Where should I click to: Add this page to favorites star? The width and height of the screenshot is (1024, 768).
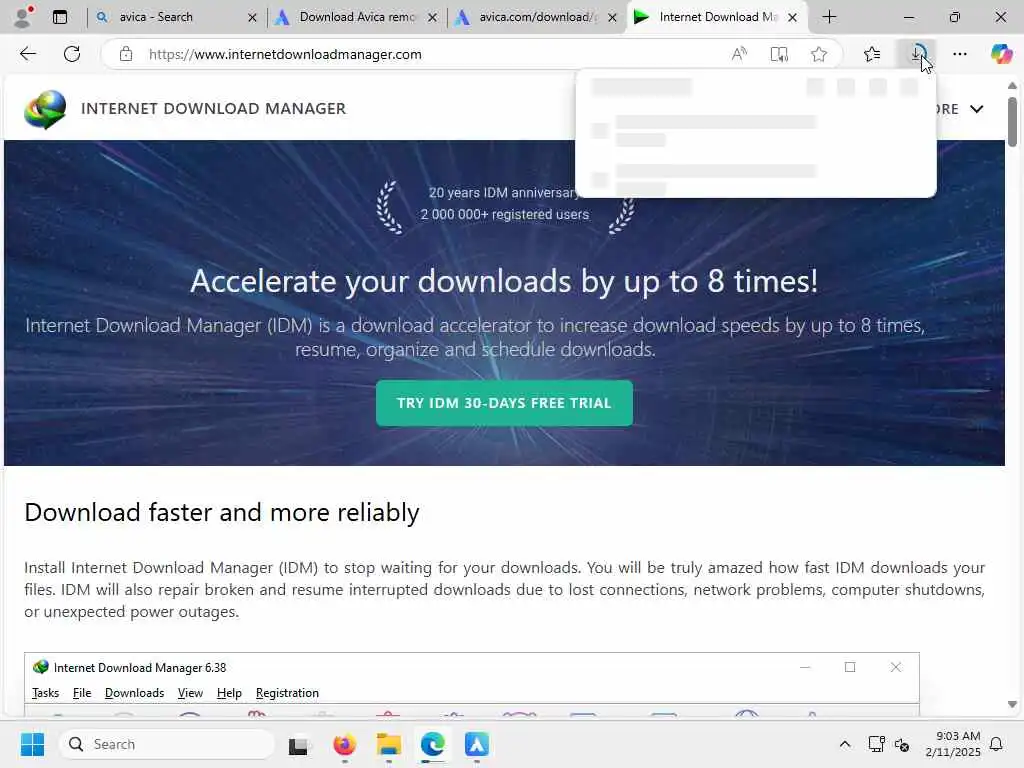click(819, 54)
